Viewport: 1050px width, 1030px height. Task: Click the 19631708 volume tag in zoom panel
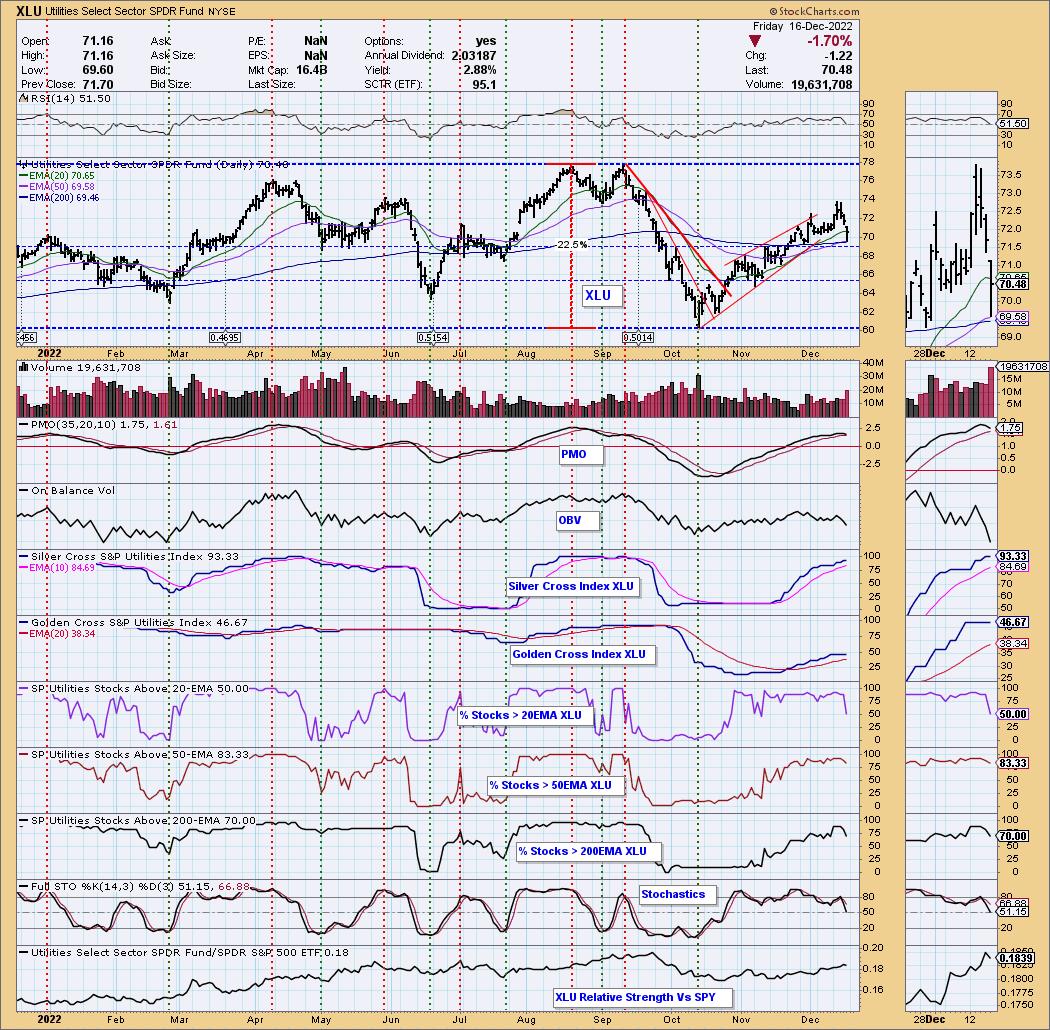pyautogui.click(x=1023, y=367)
